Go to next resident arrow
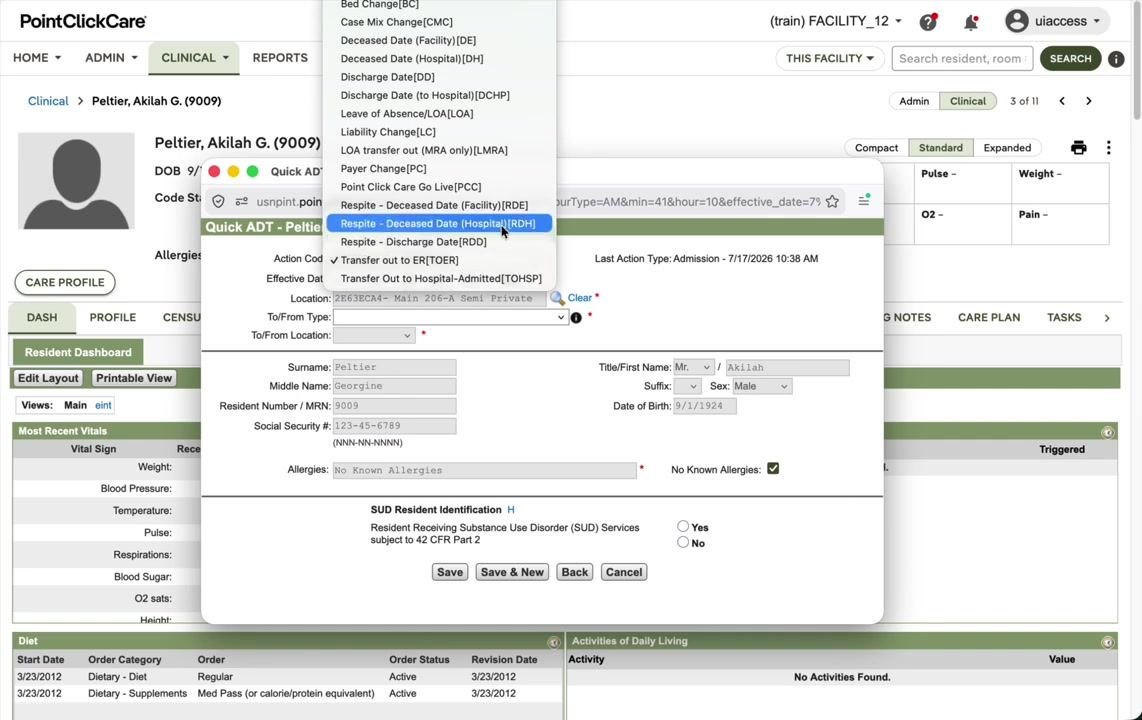Viewport: 1142px width, 720px height. 1089,101
